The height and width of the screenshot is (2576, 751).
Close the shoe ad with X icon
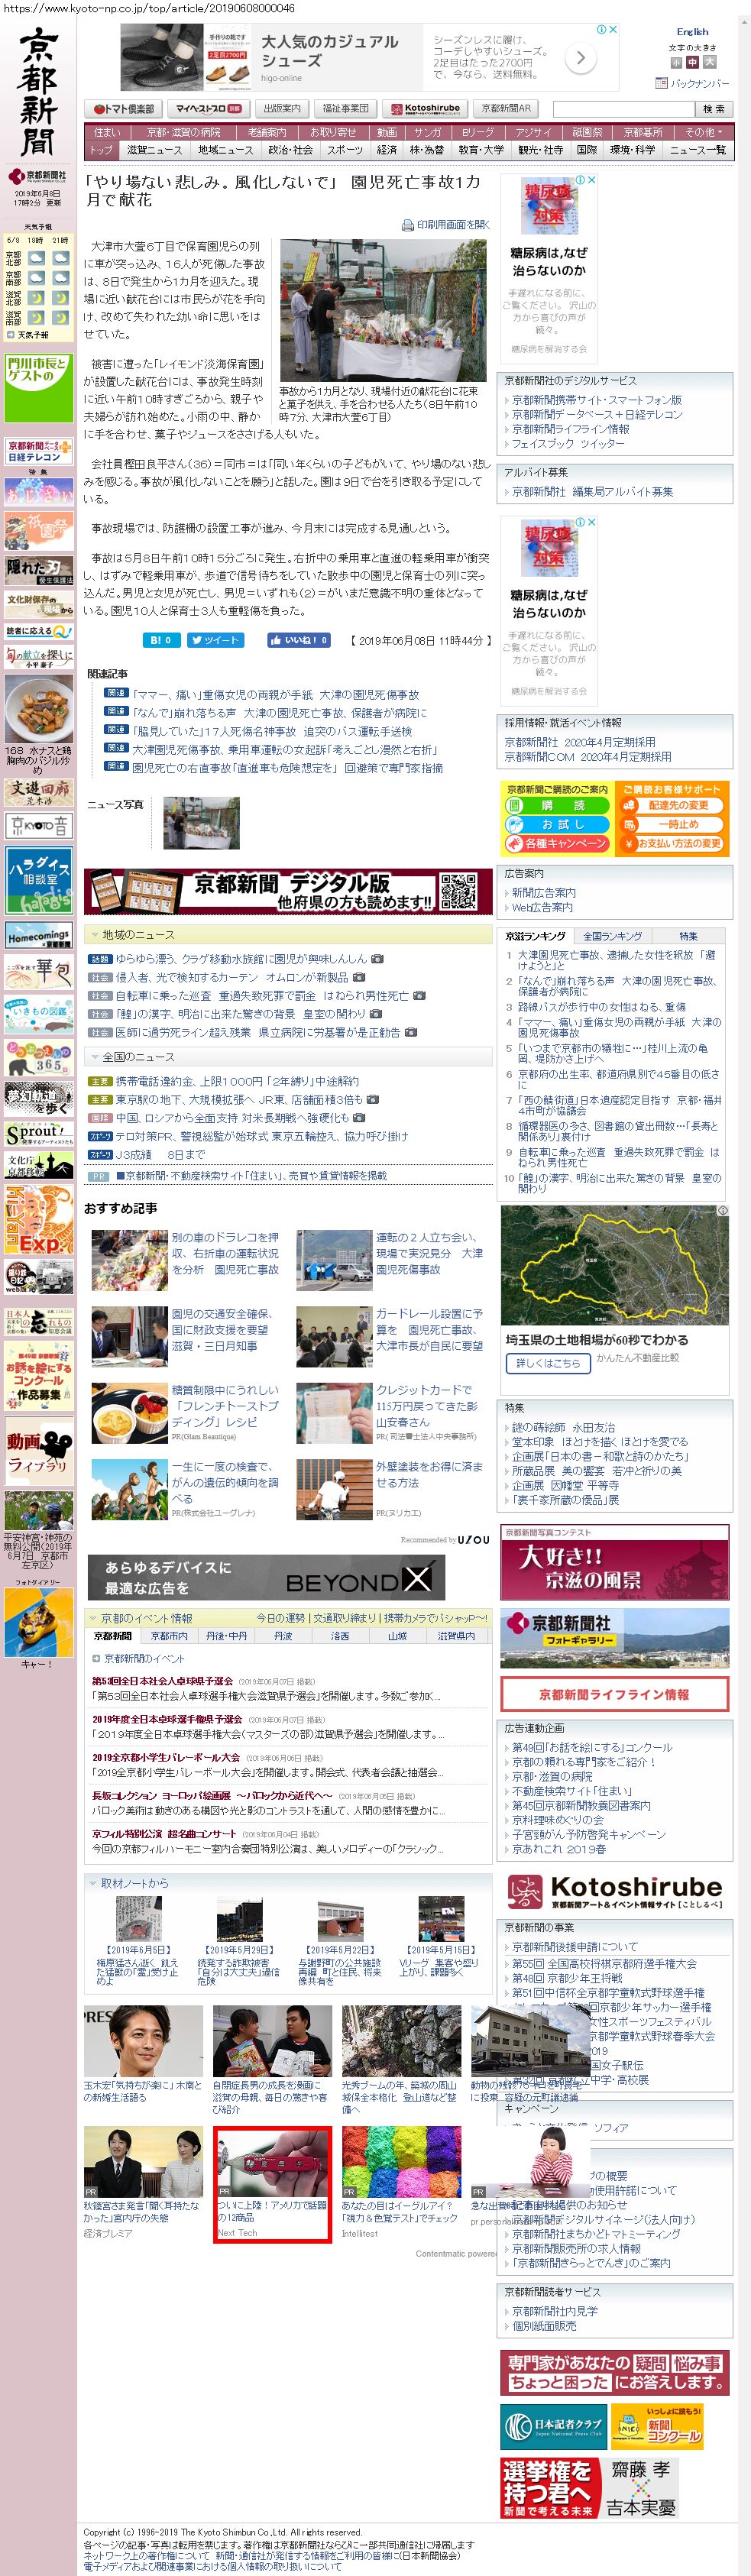coord(613,30)
